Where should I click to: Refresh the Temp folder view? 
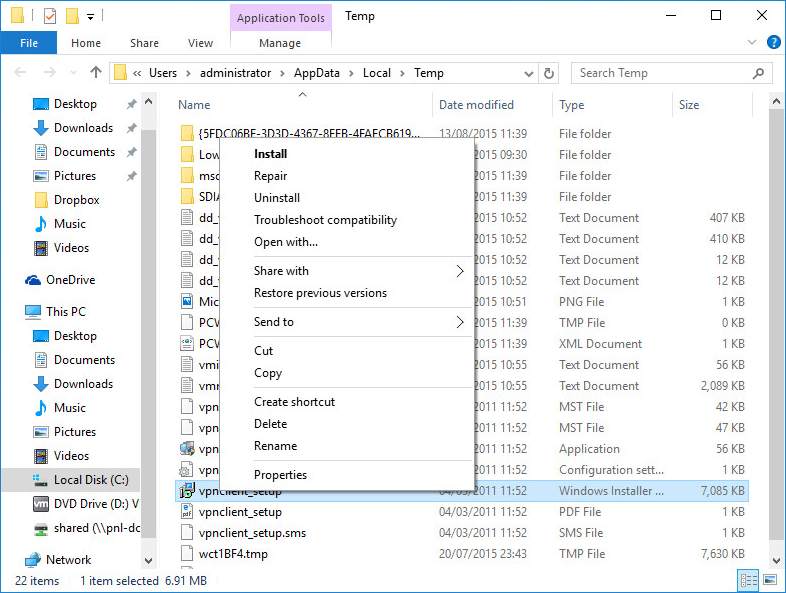[549, 74]
